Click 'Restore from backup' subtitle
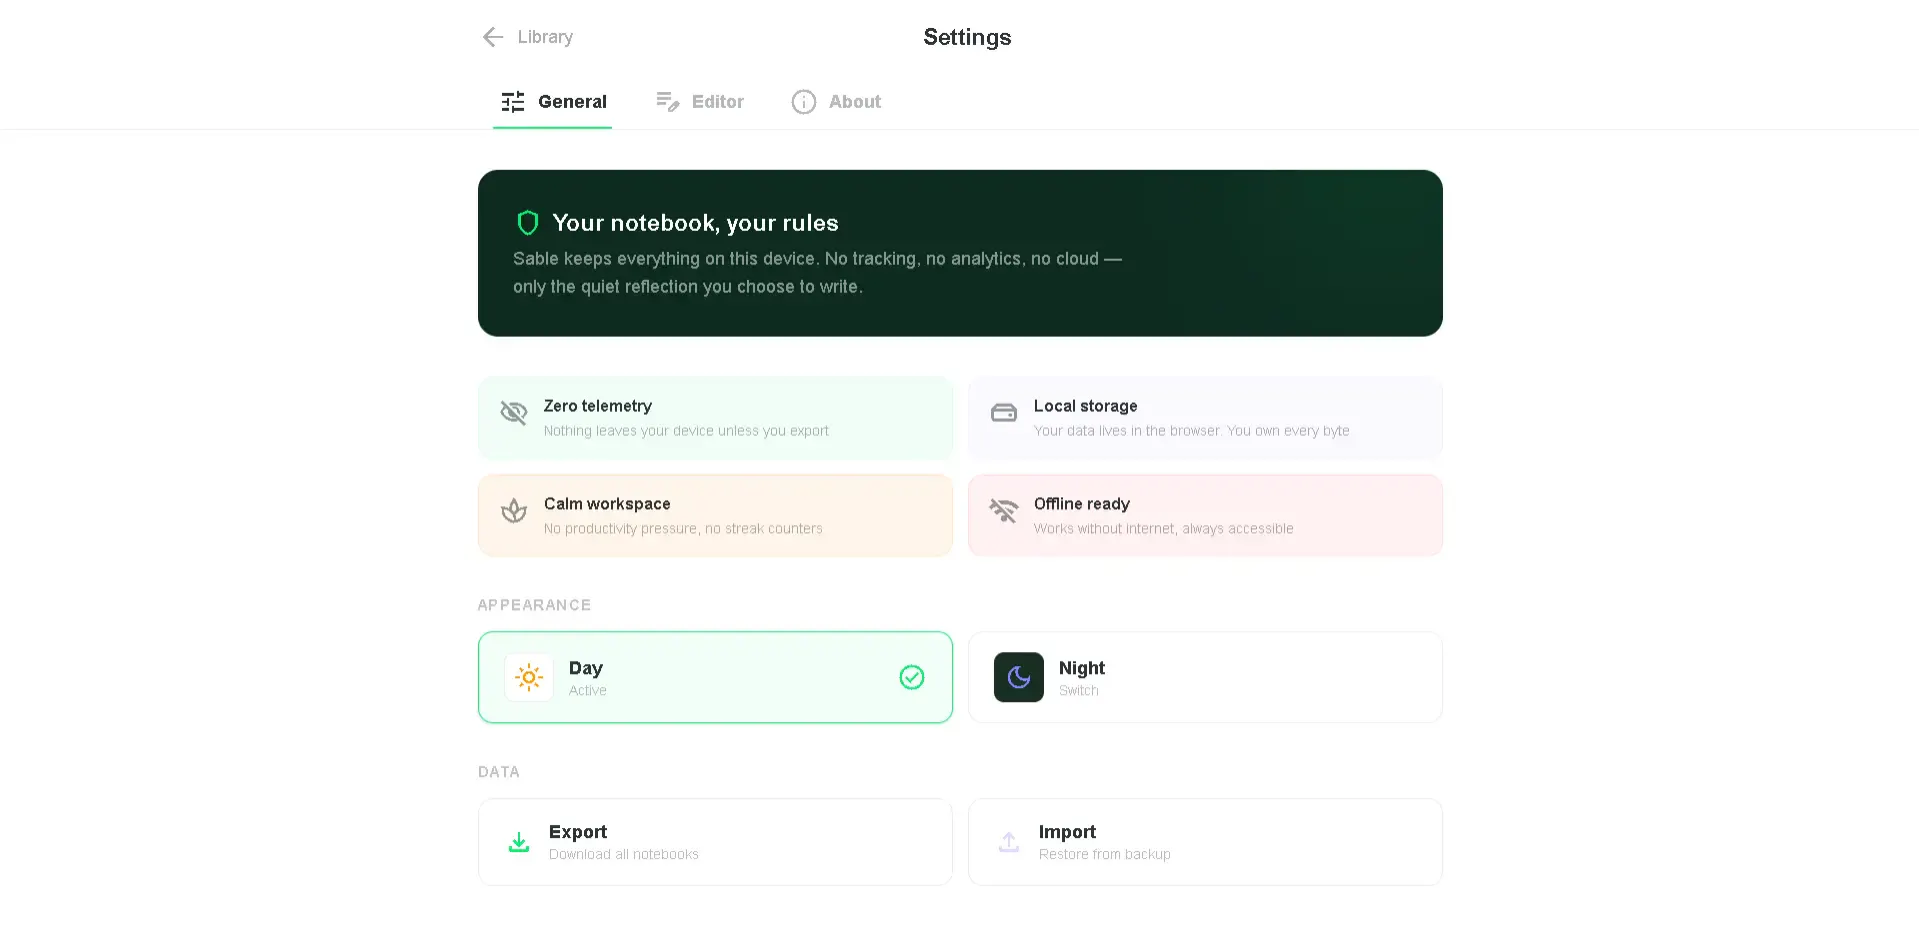The width and height of the screenshot is (1919, 935). [x=1105, y=855]
